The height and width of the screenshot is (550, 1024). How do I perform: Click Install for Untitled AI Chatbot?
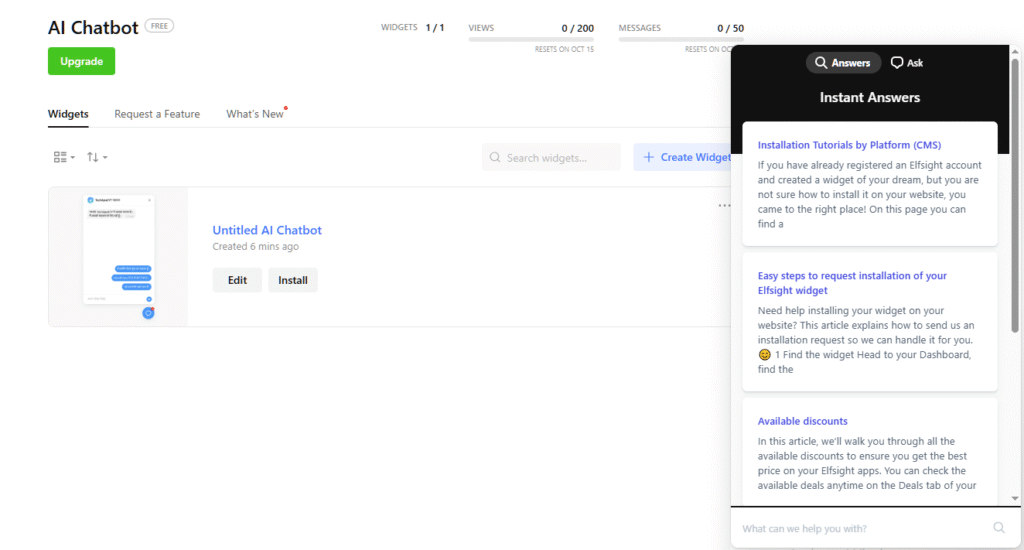click(293, 280)
